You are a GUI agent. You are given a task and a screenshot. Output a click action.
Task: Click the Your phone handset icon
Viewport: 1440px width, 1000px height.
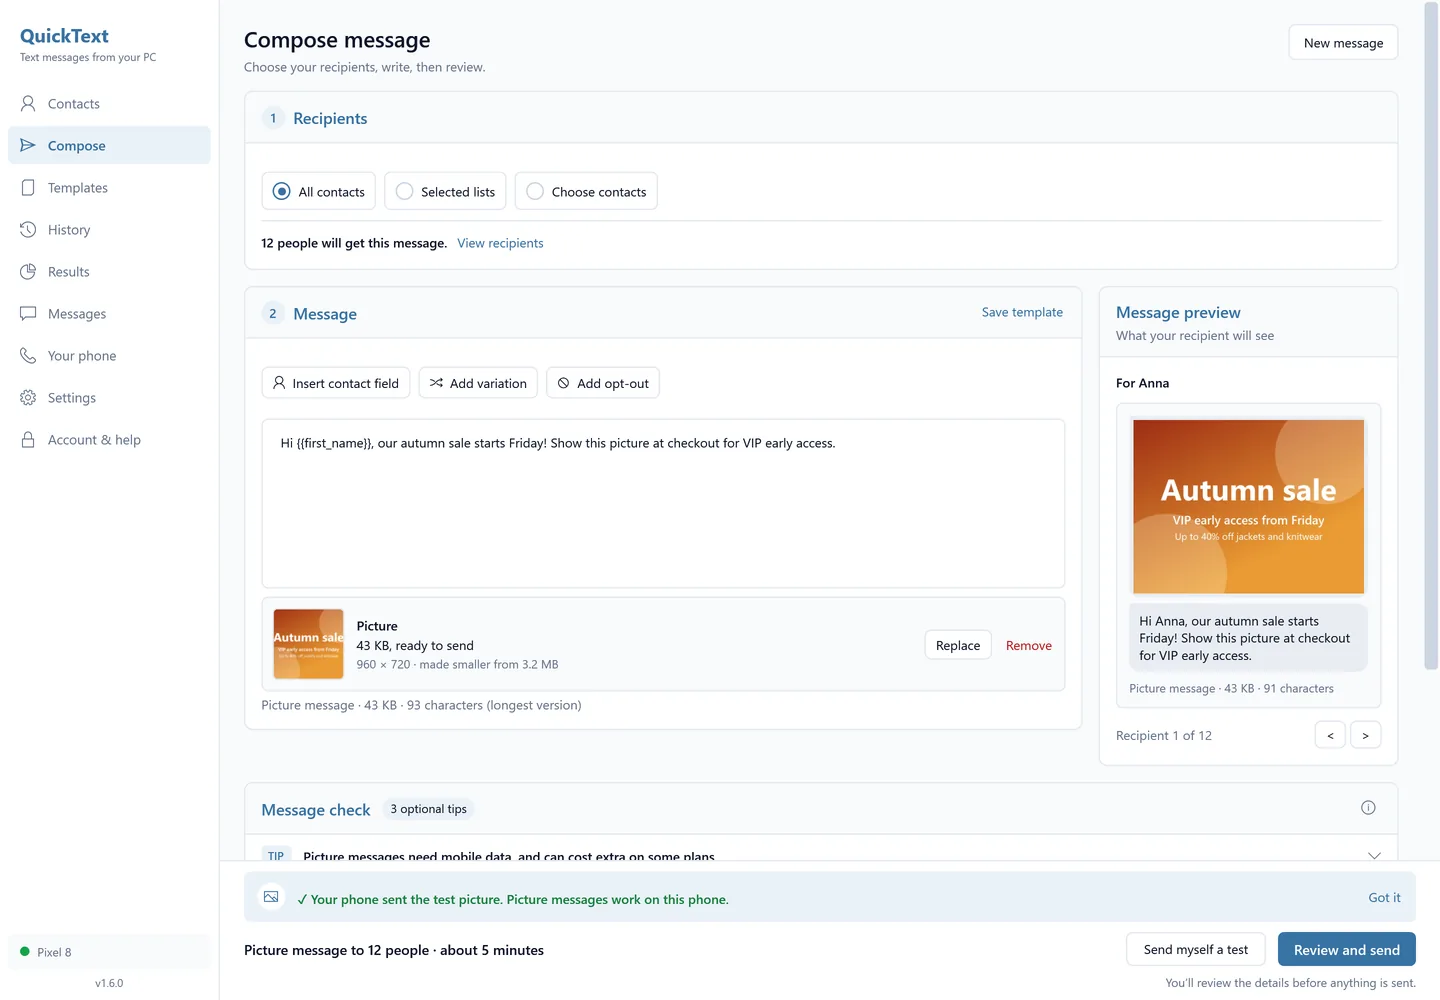pos(28,356)
